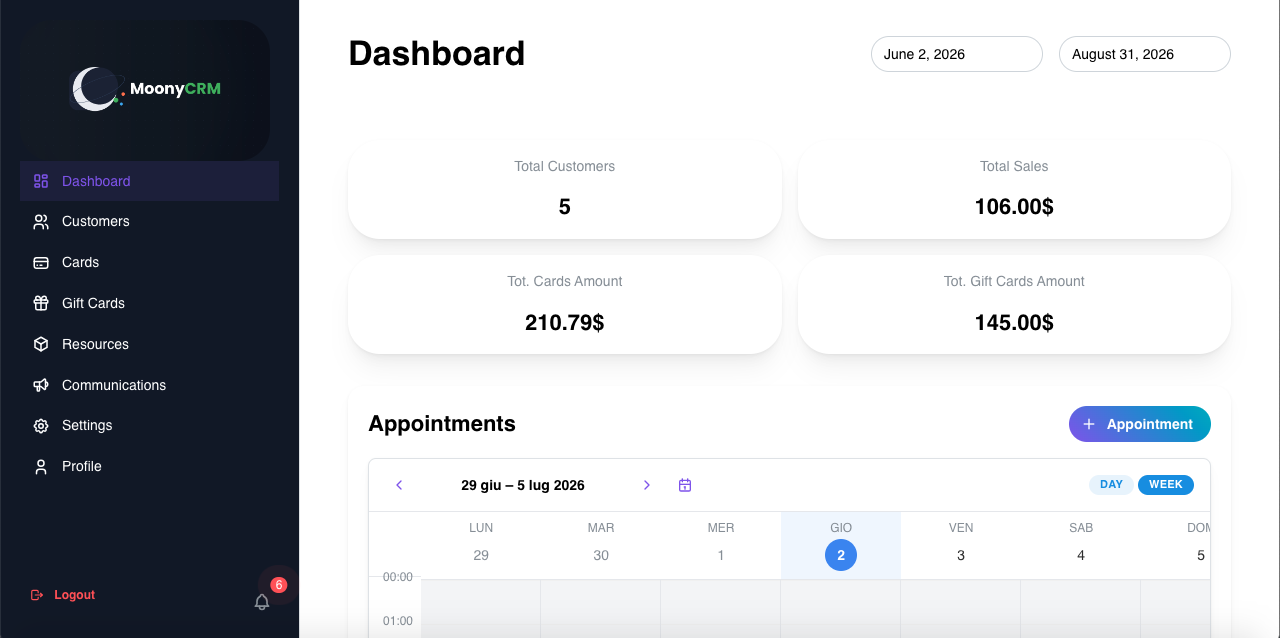Click the Customers people icon
This screenshot has width=1280, height=638.
(41, 222)
